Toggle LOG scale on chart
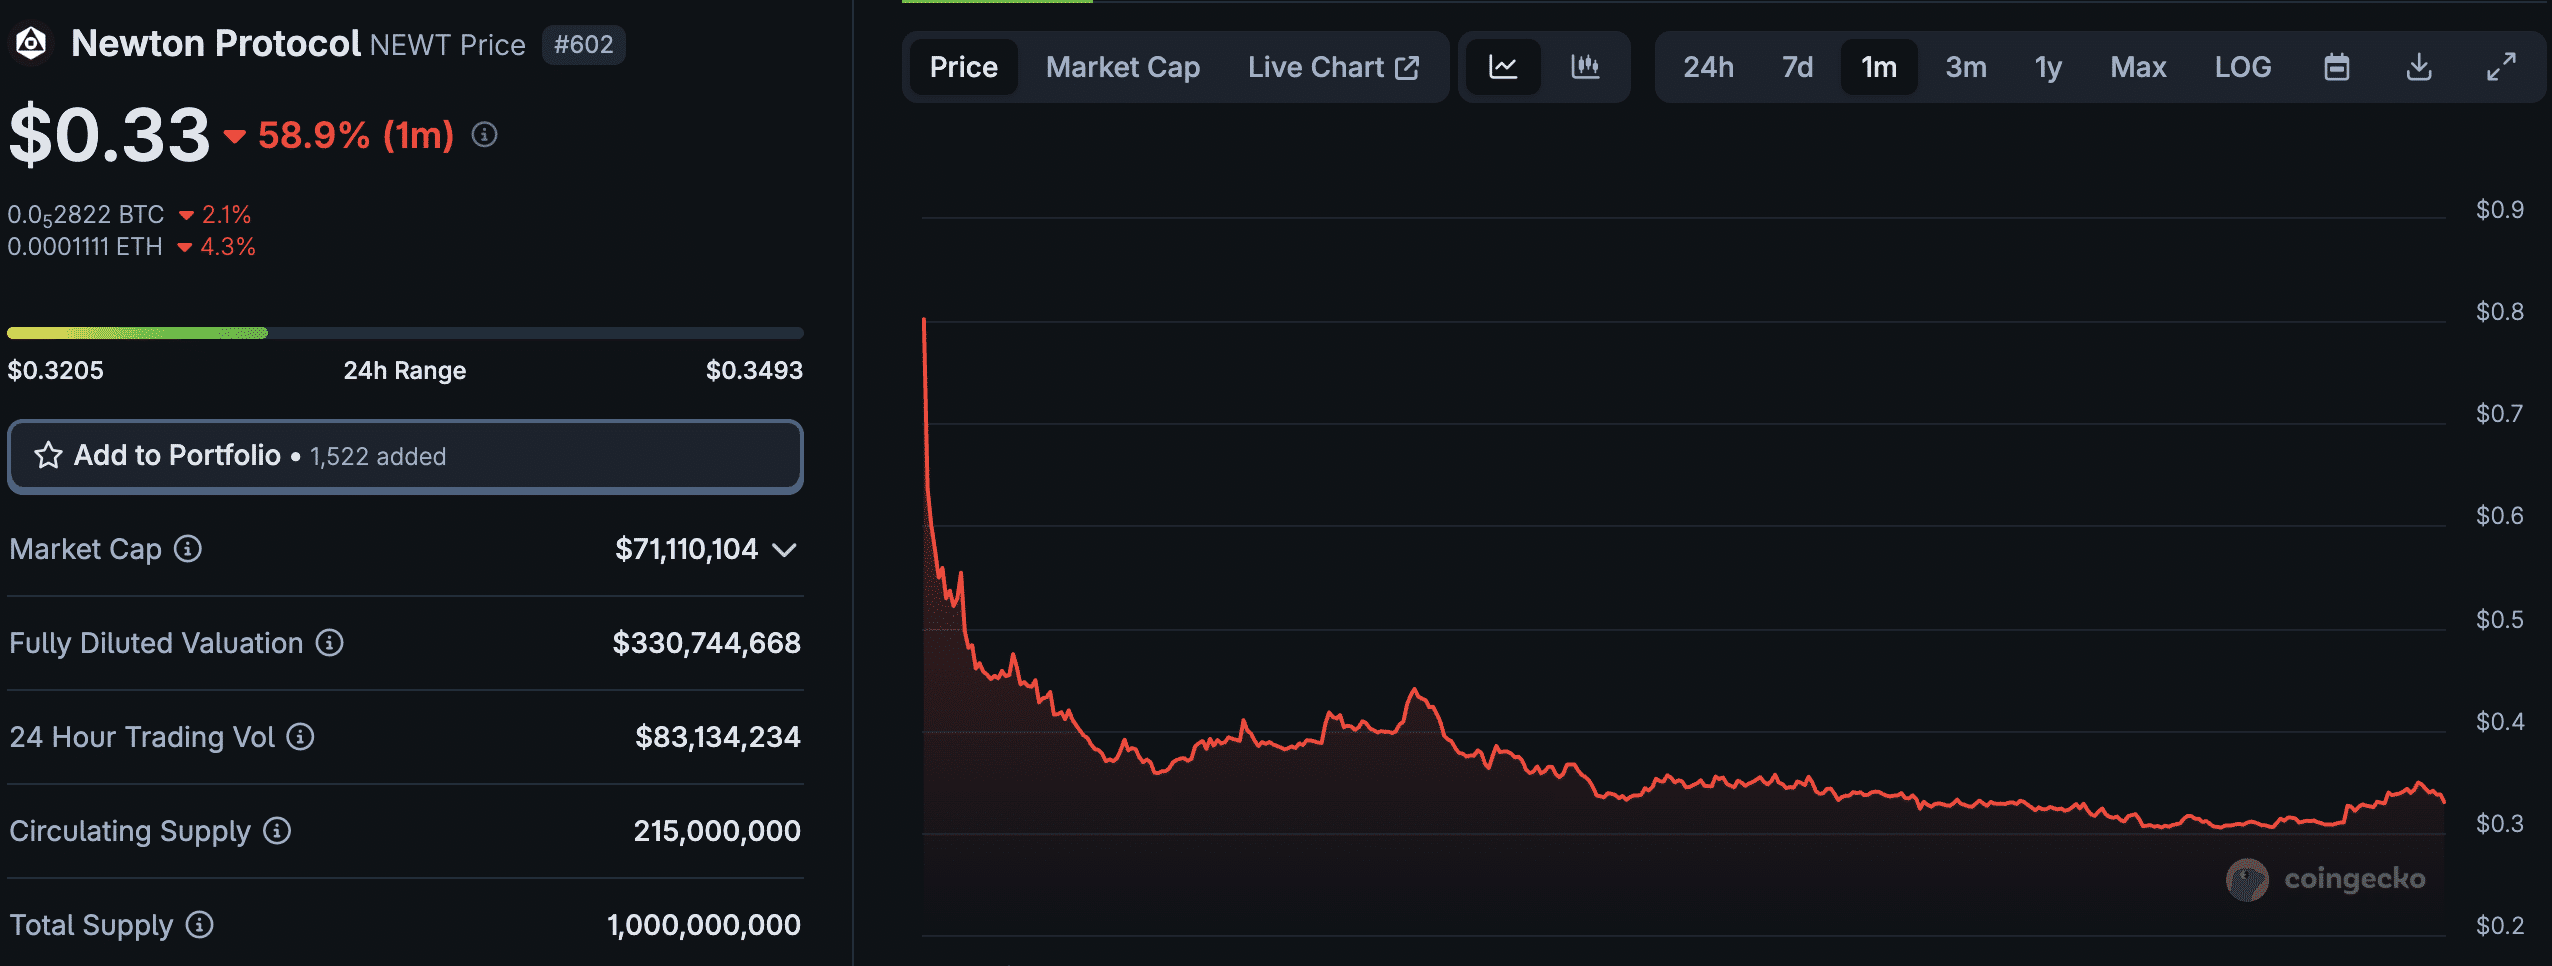This screenshot has width=2552, height=966. pyautogui.click(x=2243, y=67)
